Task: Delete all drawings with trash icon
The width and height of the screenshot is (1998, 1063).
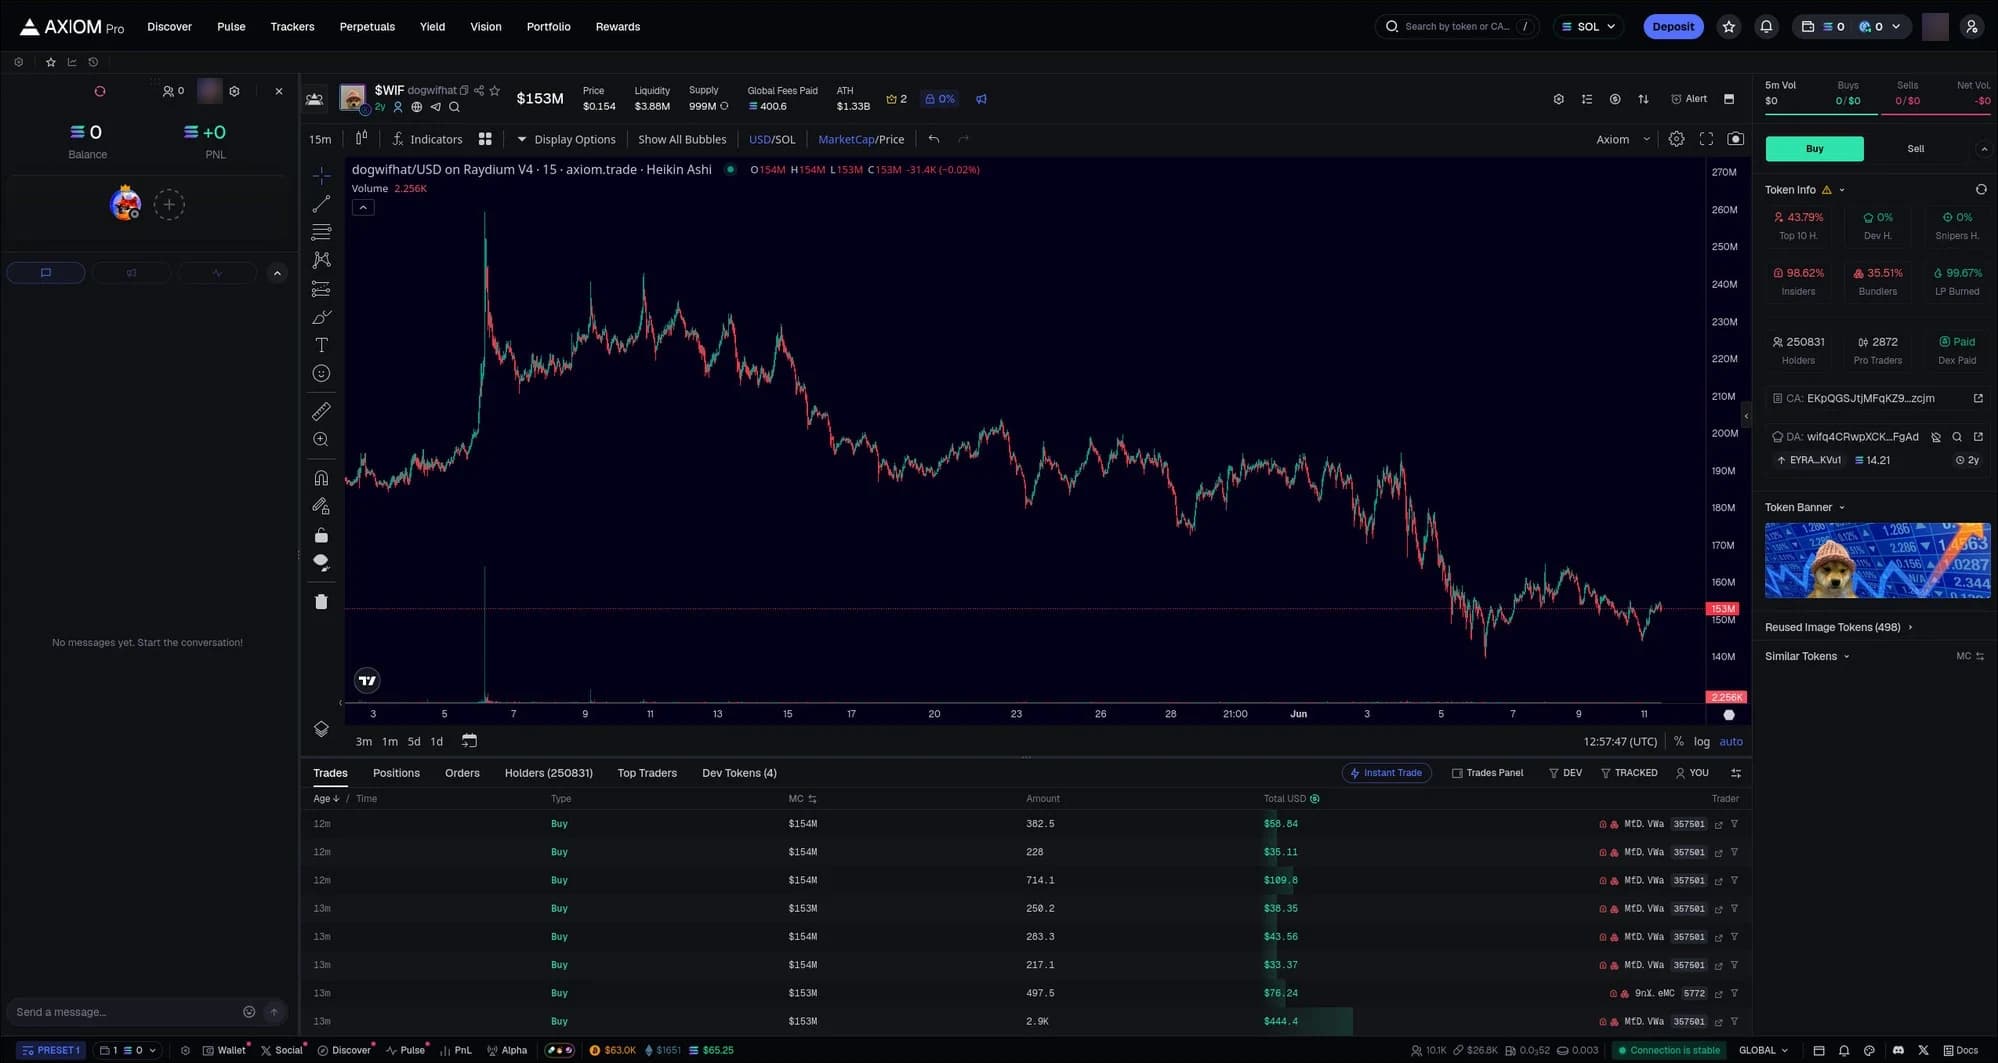Action: point(321,601)
